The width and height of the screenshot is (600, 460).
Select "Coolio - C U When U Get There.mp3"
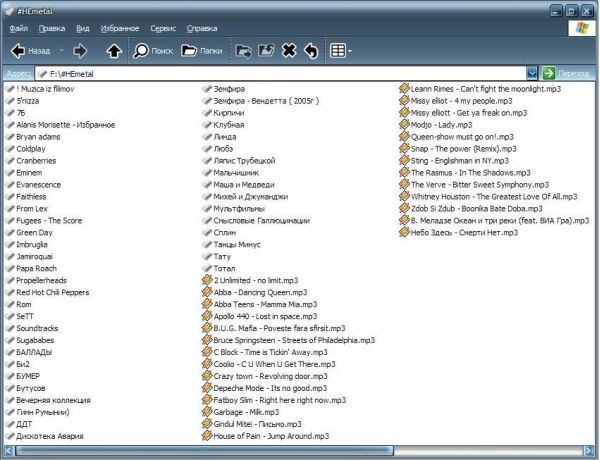click(x=274, y=364)
